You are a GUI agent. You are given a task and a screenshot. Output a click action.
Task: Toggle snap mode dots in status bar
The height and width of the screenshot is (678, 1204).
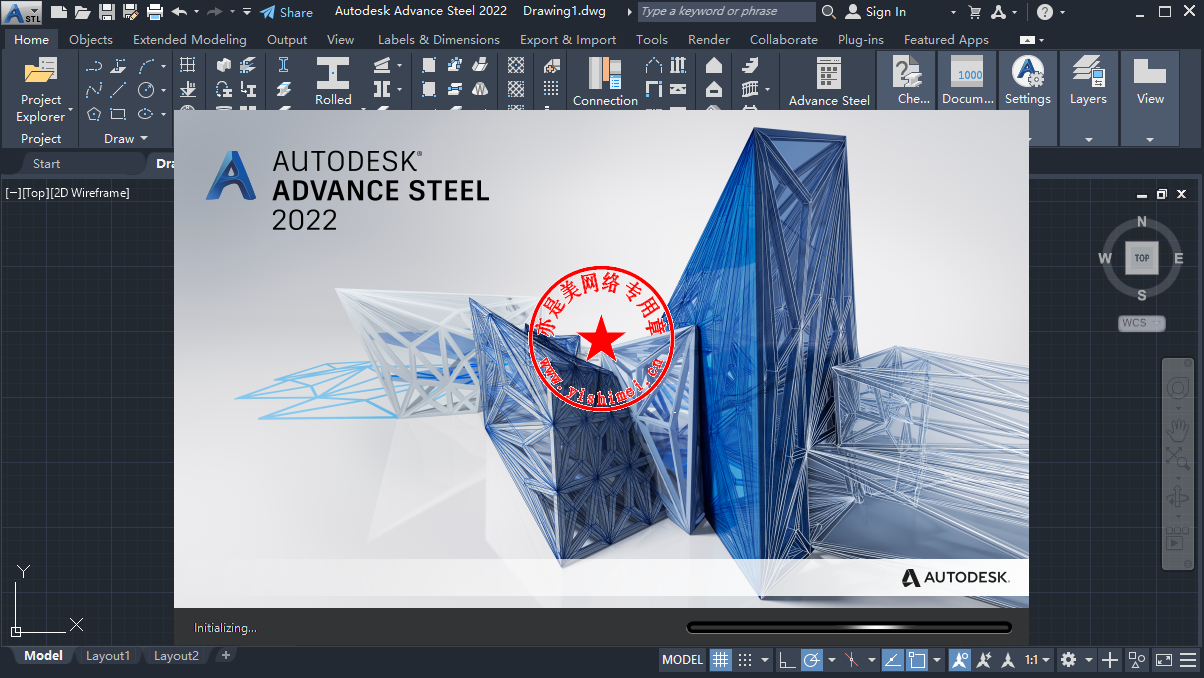coord(745,660)
